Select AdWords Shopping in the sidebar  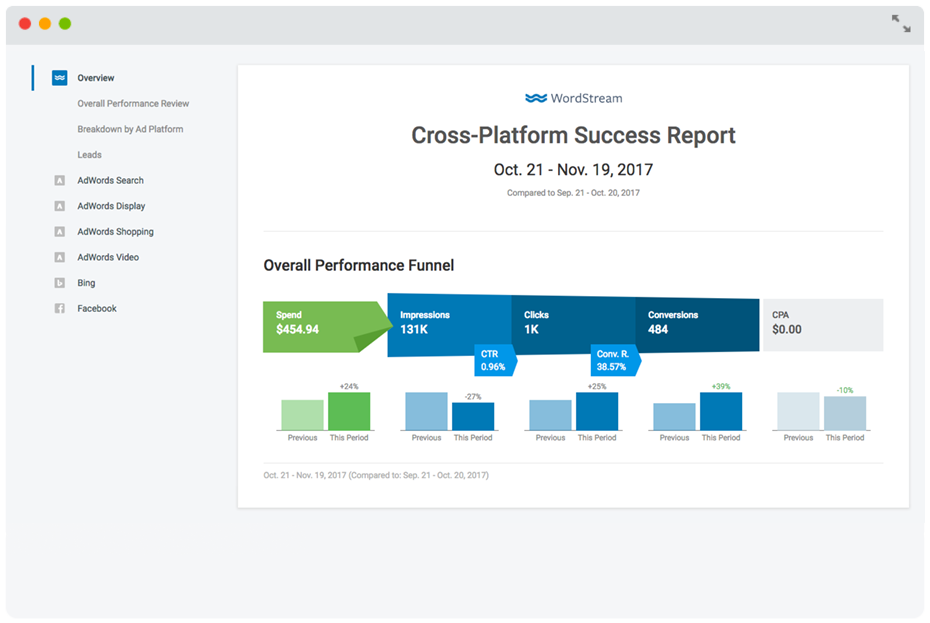coord(115,231)
